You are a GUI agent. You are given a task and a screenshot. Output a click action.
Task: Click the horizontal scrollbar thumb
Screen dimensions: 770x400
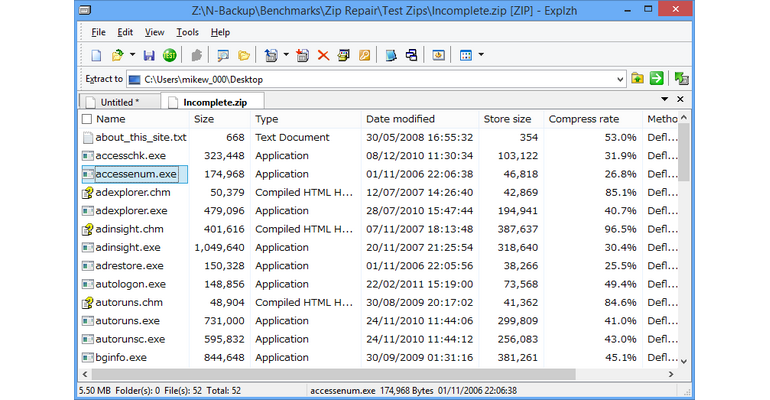[x=333, y=374]
